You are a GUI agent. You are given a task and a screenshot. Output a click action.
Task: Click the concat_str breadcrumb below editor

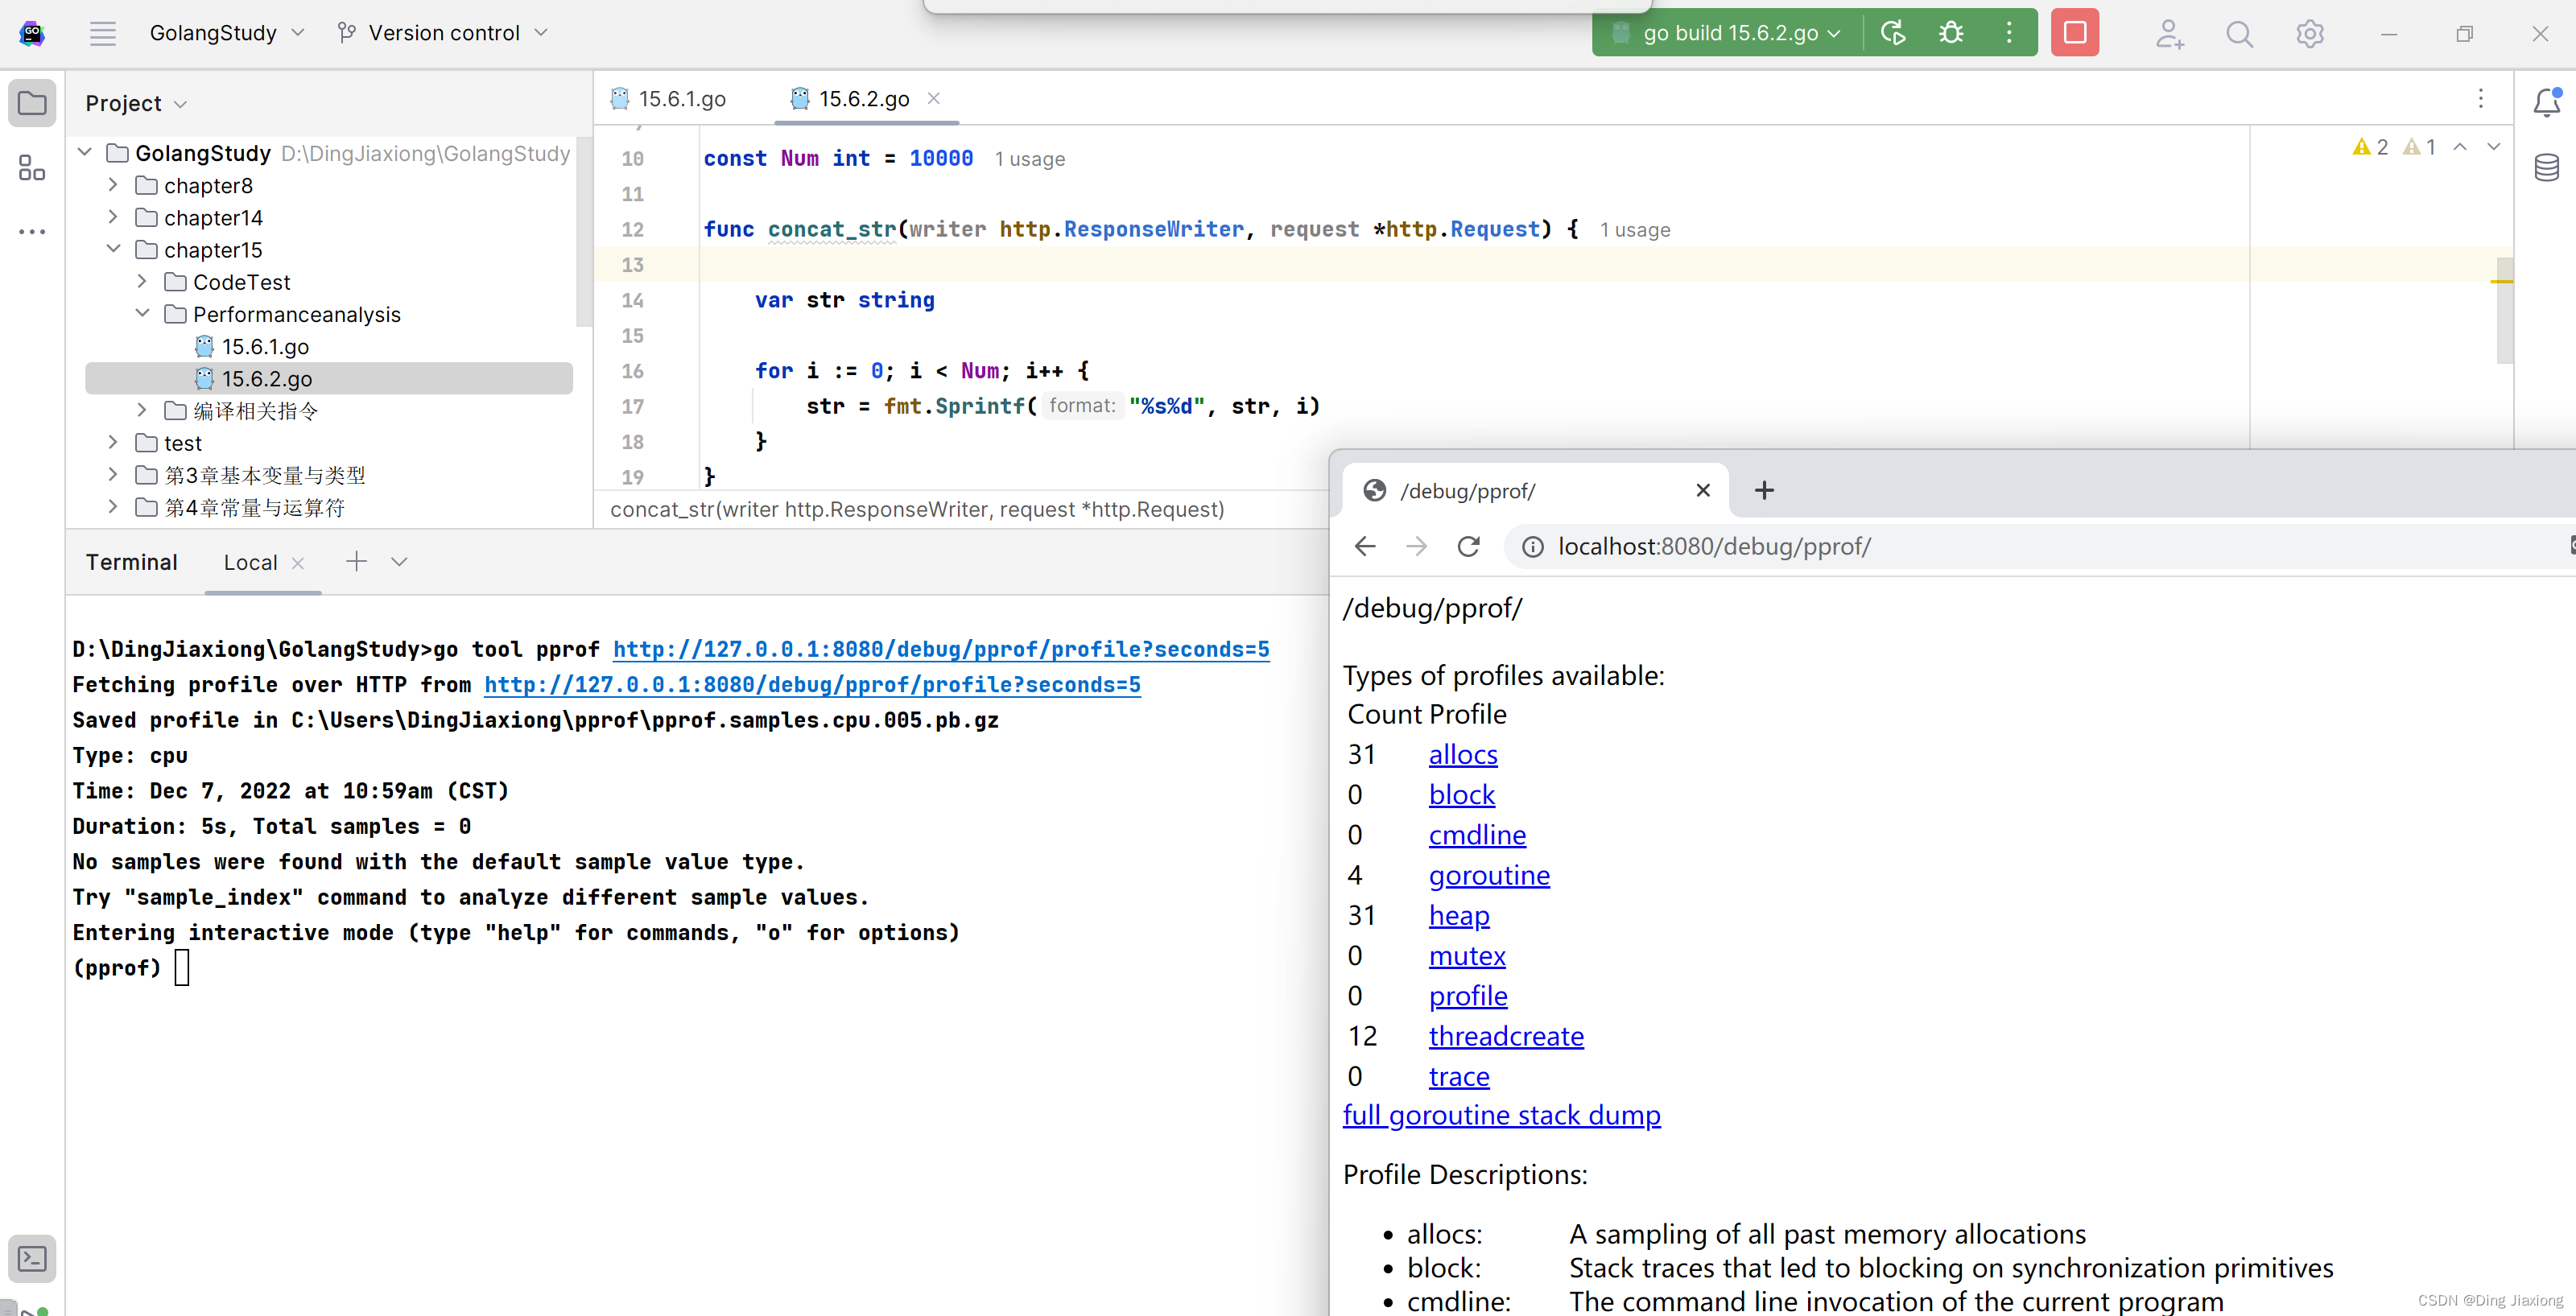pyautogui.click(x=917, y=509)
